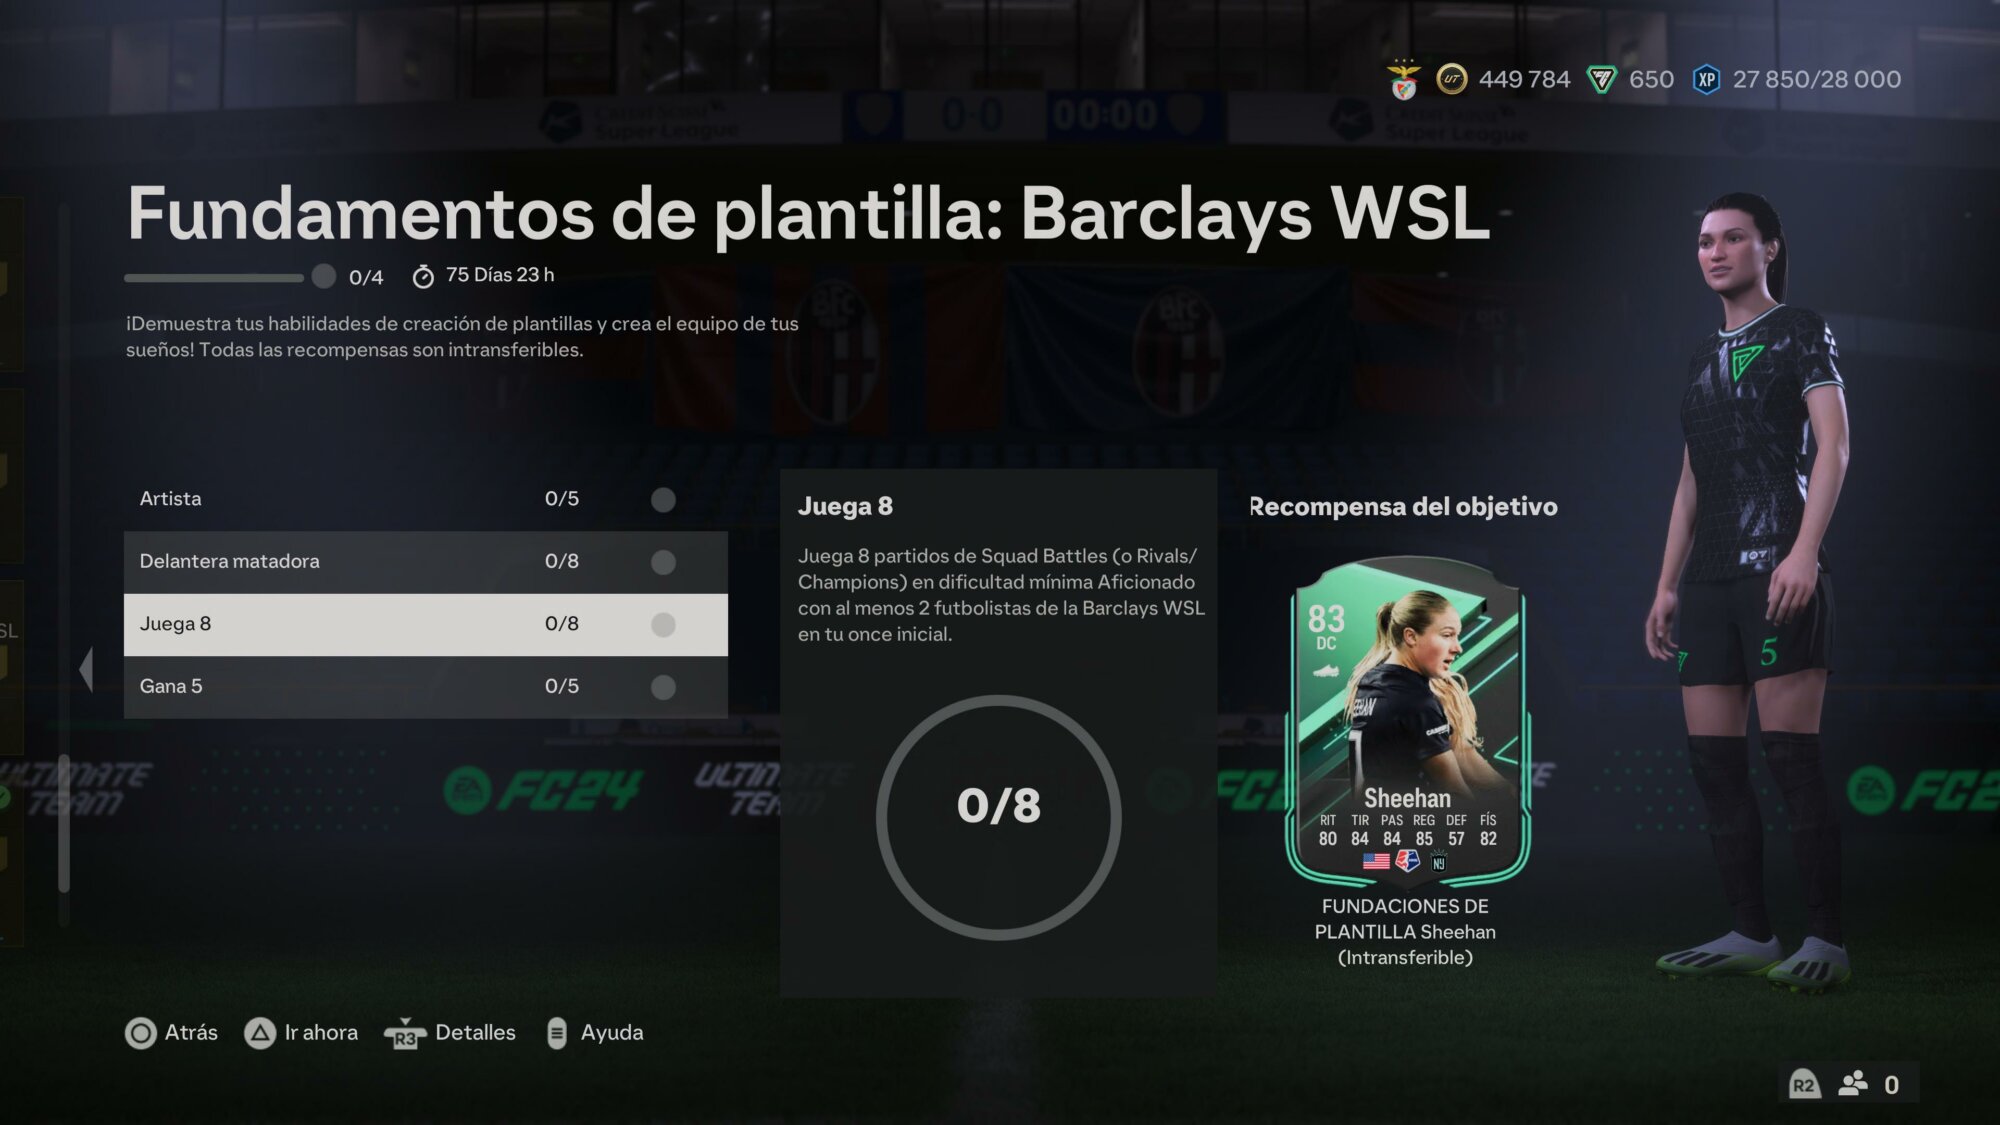Click the 0/4 objective progress bar
This screenshot has height=1125, width=2000.
click(x=230, y=277)
